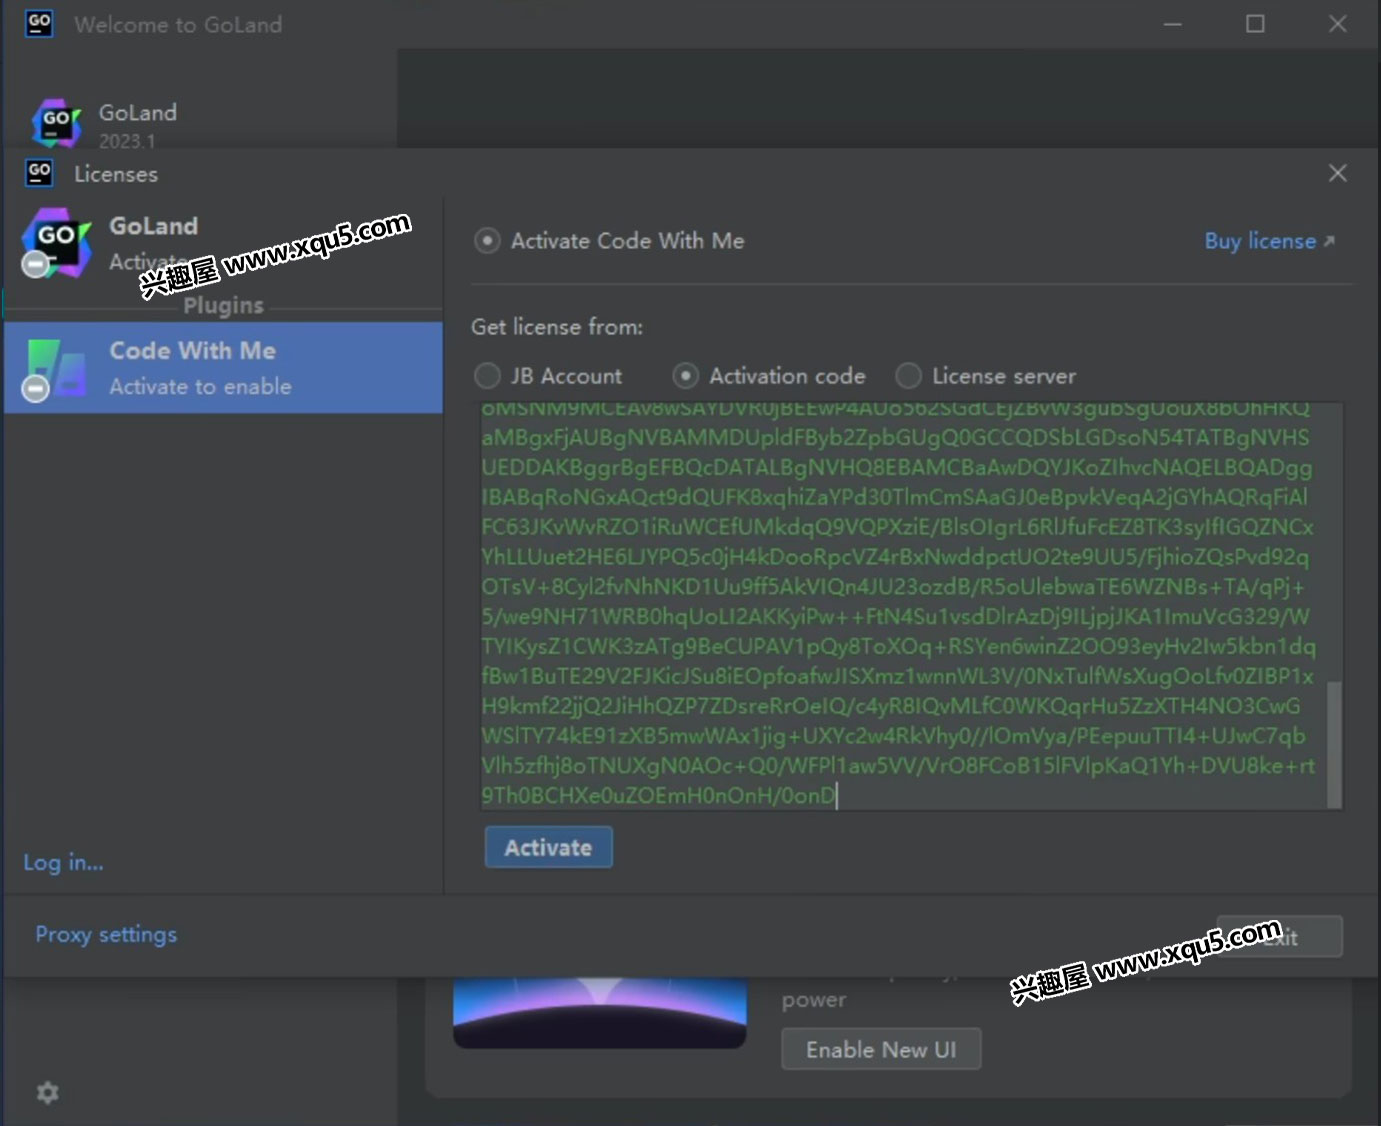Click the activation code scrollbar thumb
The image size is (1381, 1126).
tap(1334, 743)
